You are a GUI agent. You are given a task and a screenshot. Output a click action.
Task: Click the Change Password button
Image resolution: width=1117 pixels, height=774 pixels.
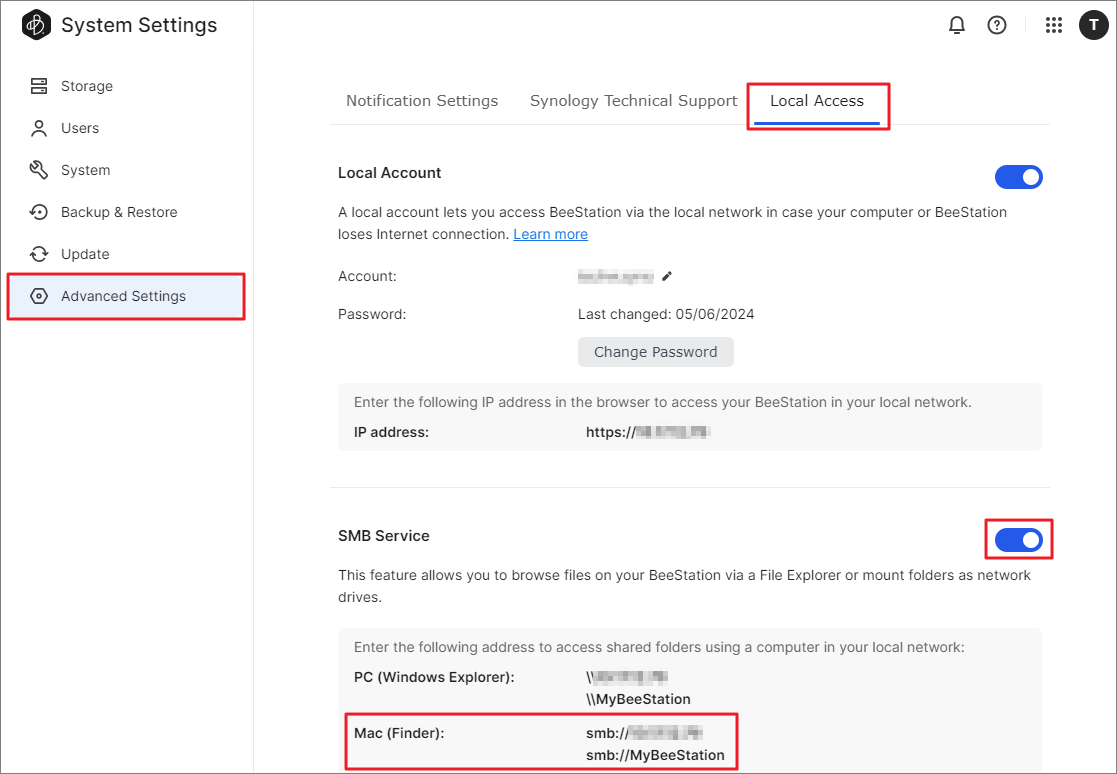click(x=655, y=351)
